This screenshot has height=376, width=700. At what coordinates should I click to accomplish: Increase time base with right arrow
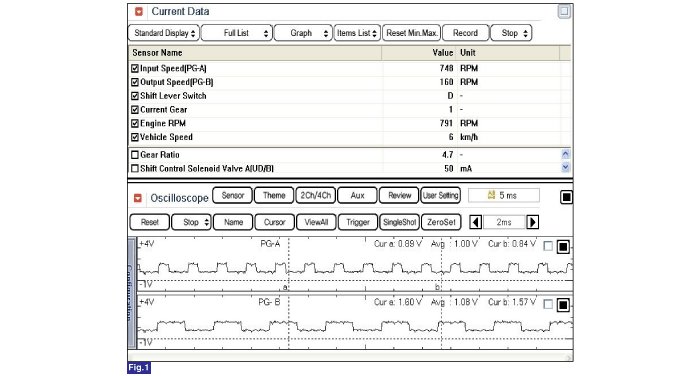coord(532,222)
